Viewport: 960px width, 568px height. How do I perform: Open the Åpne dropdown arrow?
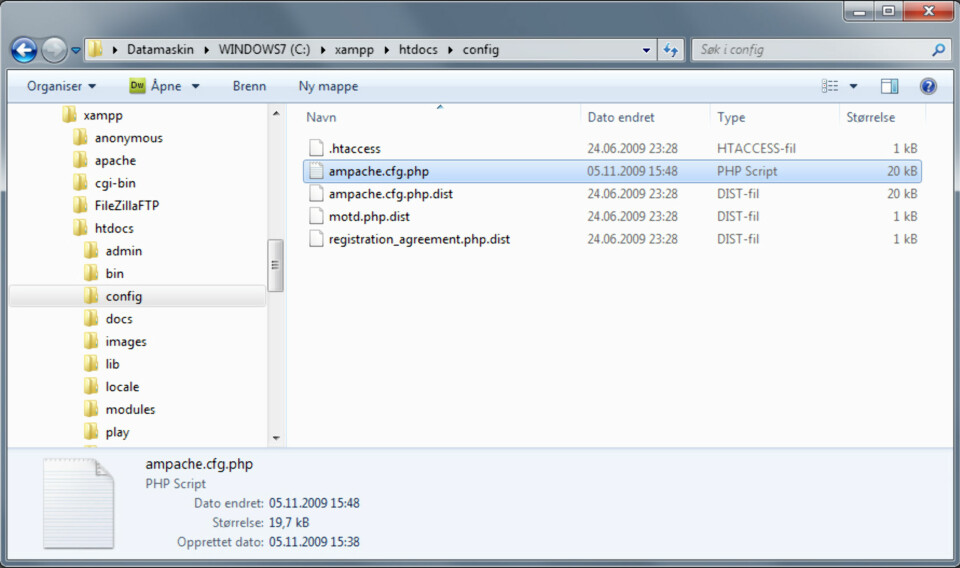(195, 86)
